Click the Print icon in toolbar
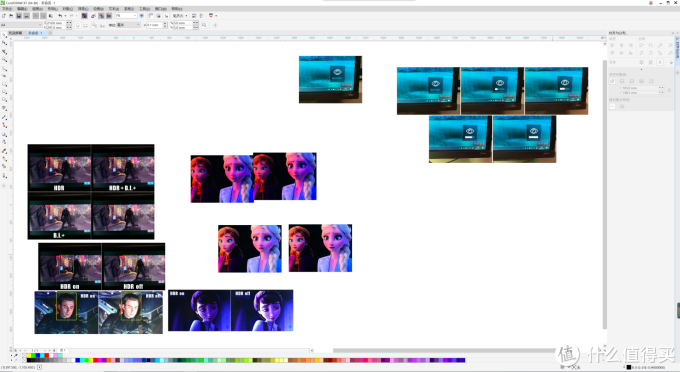 26,16
